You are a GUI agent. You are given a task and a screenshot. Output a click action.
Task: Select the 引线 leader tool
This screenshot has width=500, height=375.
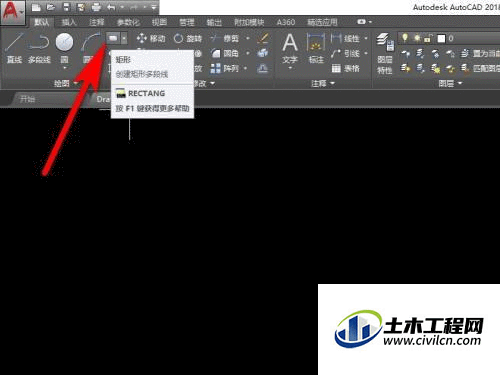click(345, 53)
